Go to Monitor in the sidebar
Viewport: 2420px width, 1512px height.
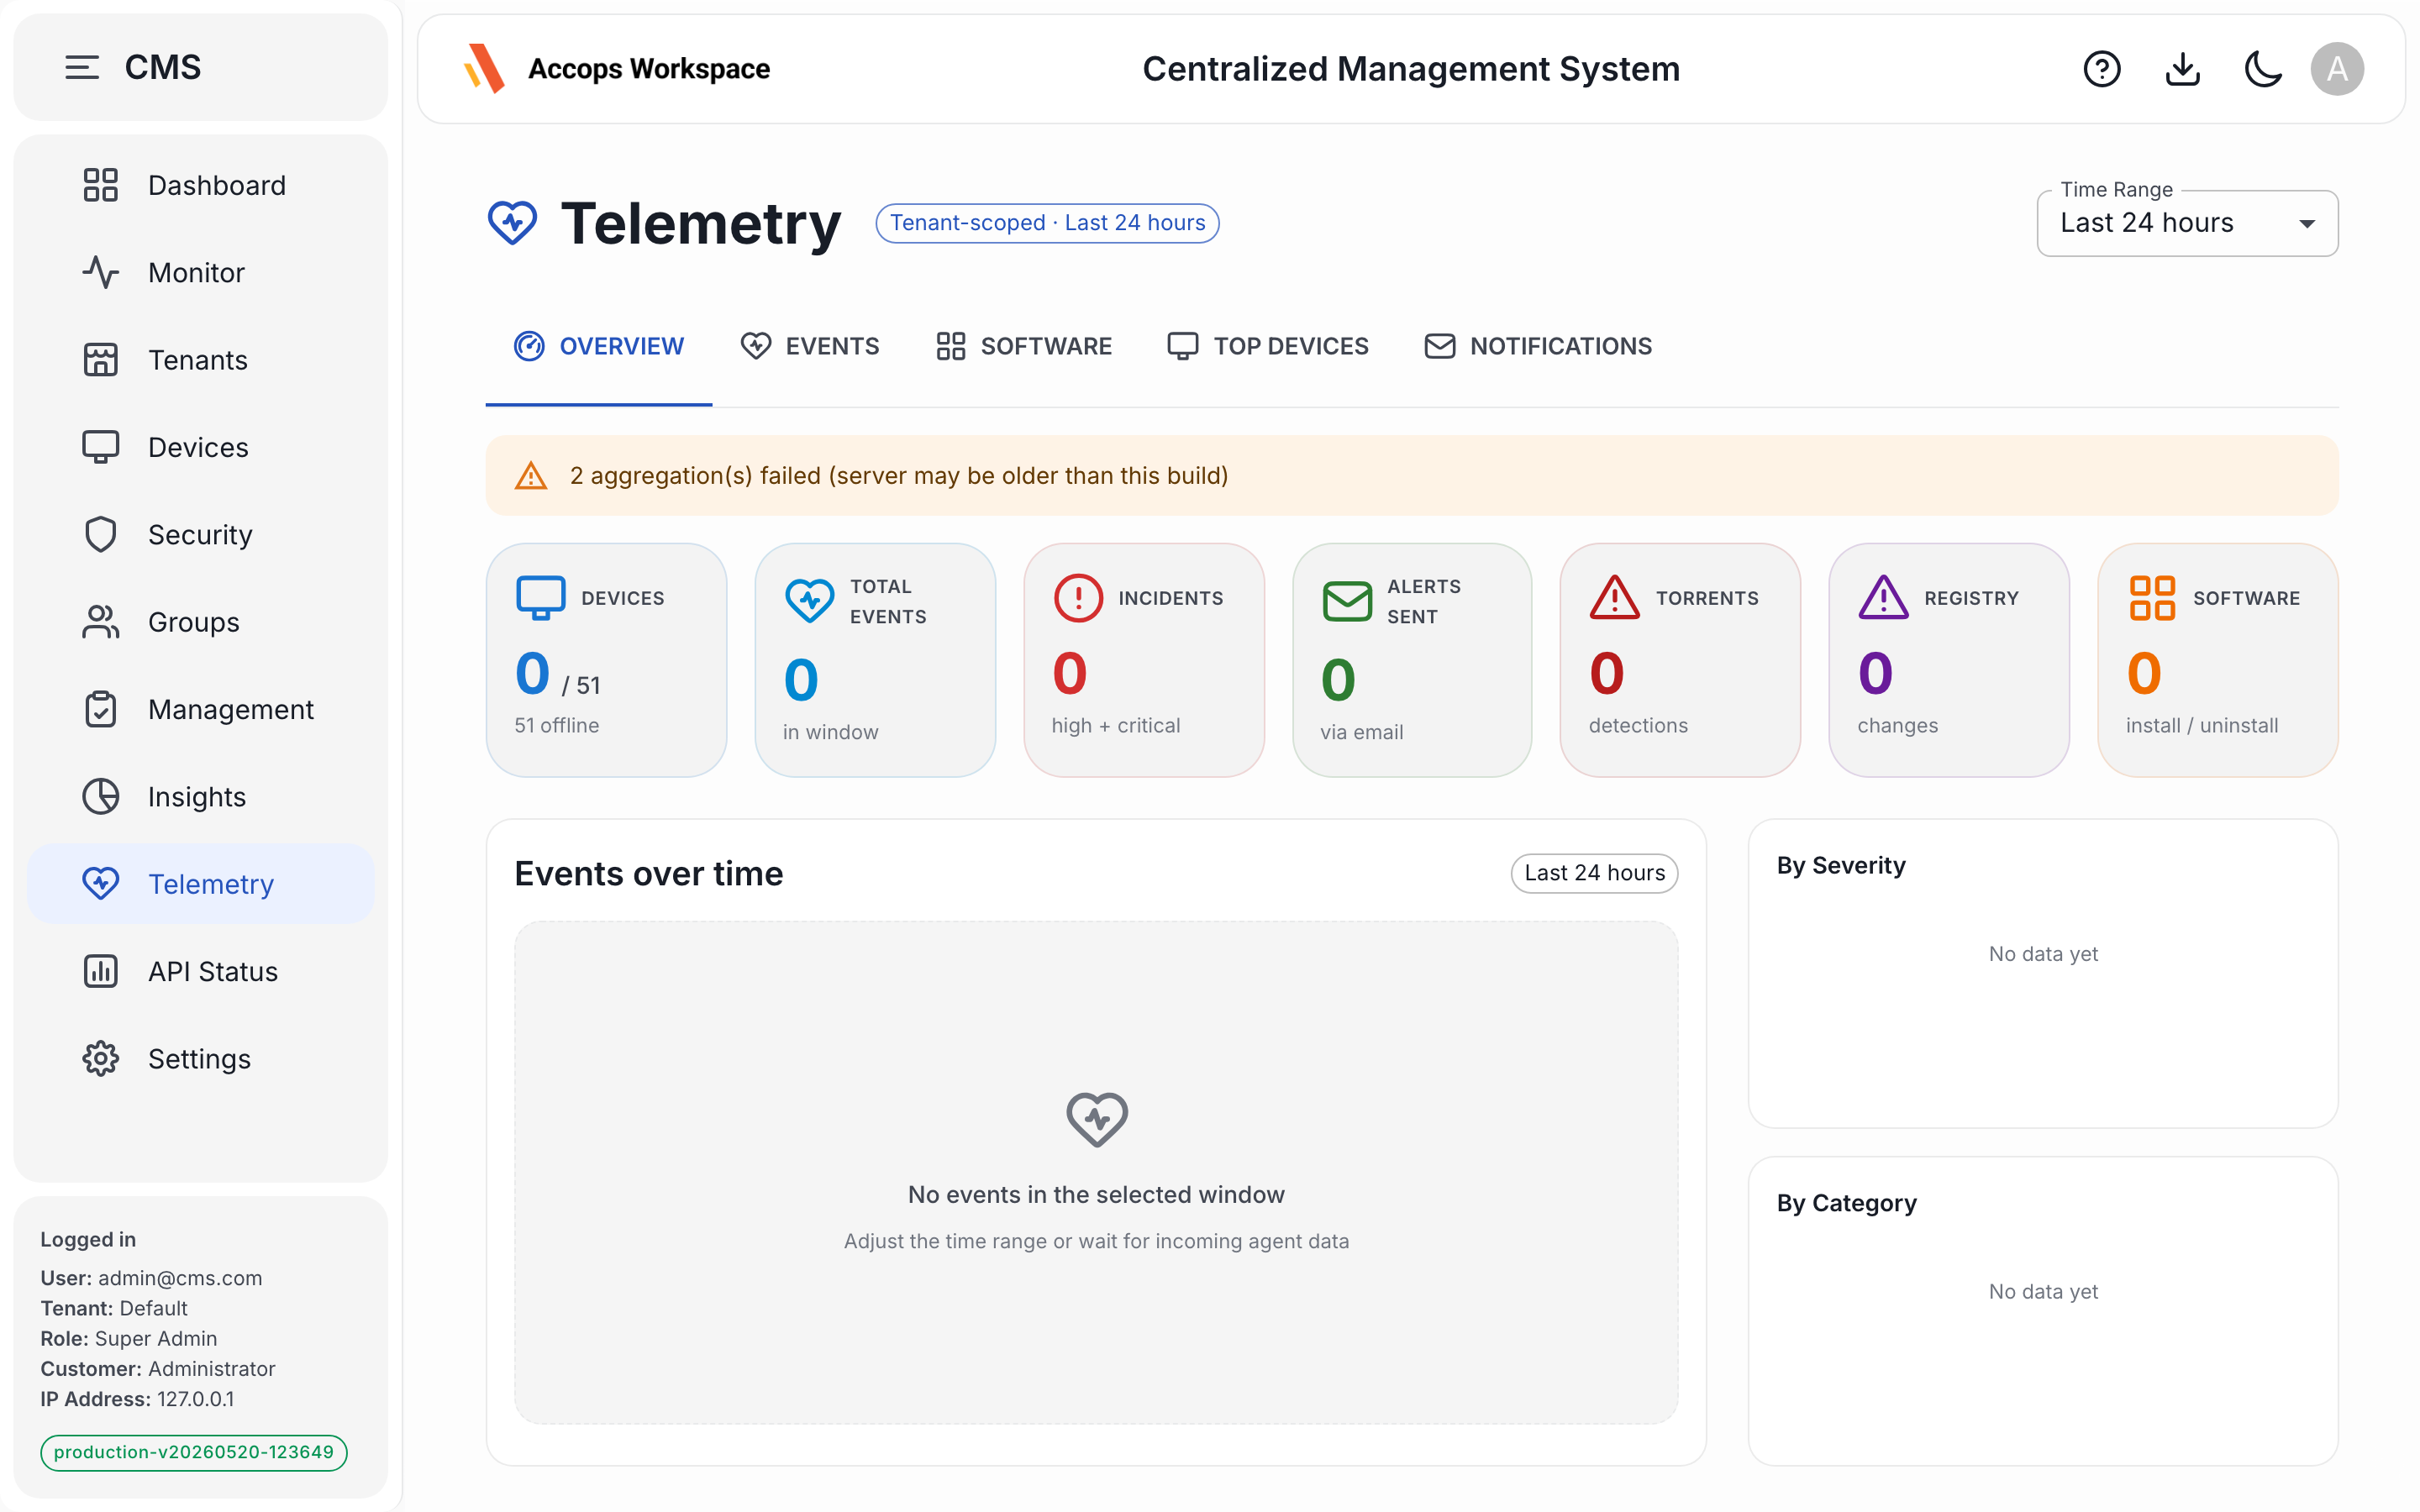click(x=201, y=272)
